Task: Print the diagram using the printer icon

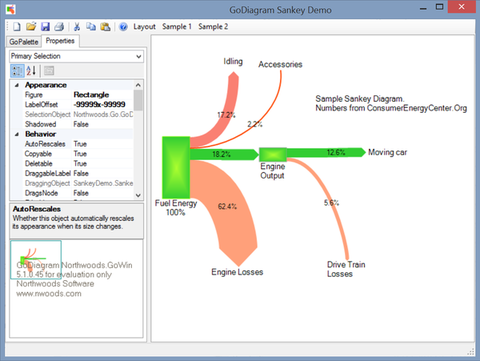Action: coord(59,27)
